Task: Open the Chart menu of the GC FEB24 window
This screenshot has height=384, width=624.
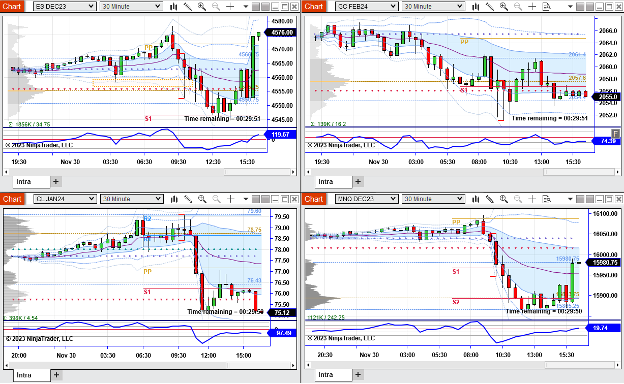Action: point(314,6)
